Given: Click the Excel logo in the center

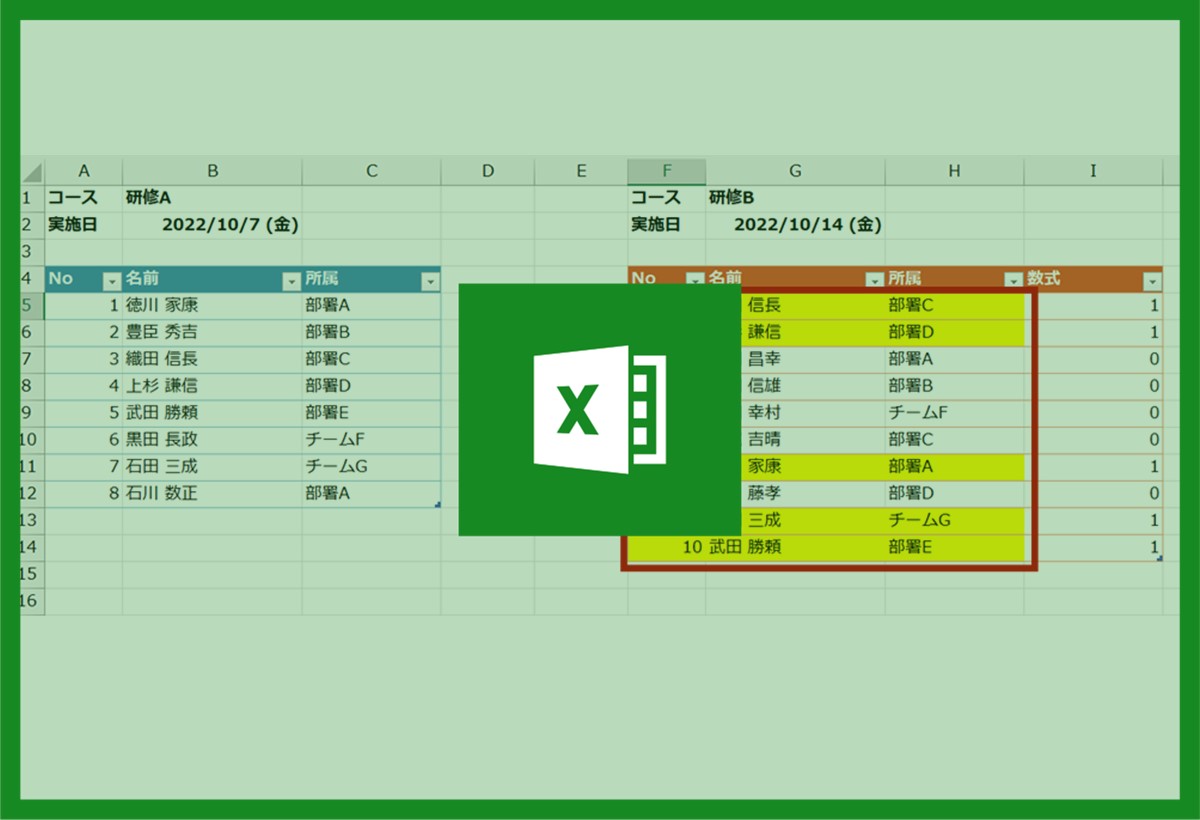Looking at the screenshot, I should [598, 409].
